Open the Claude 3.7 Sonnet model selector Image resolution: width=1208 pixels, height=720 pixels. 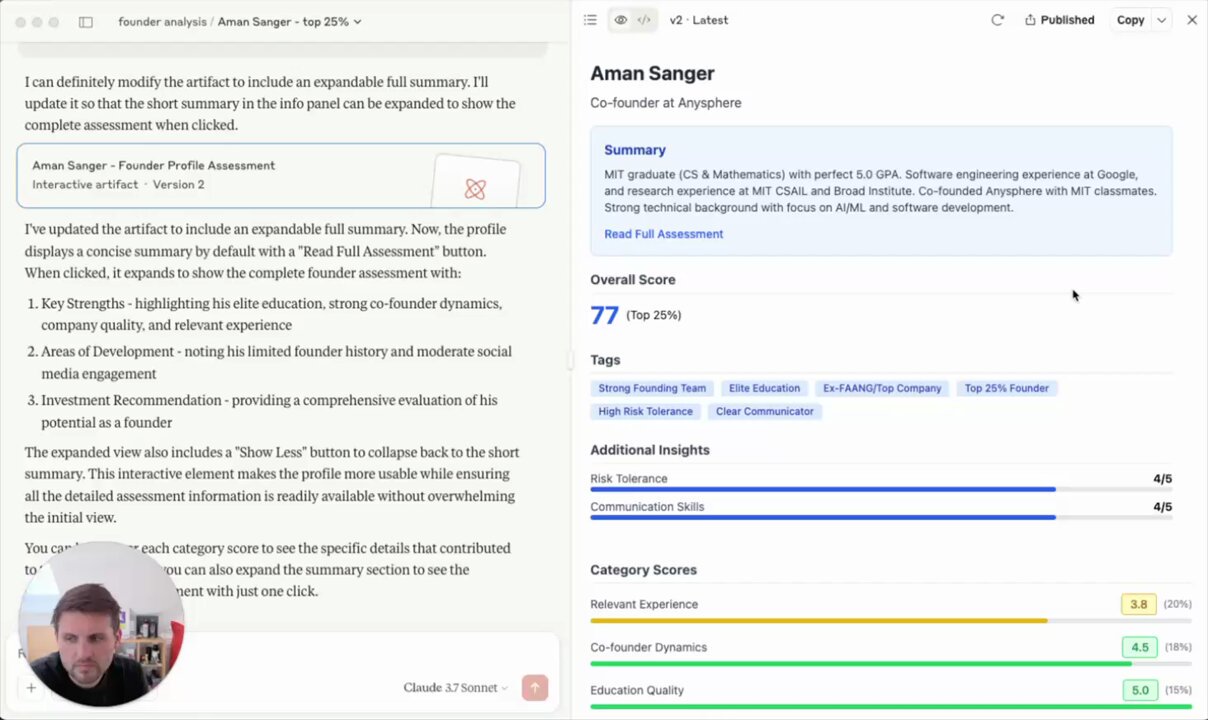[455, 688]
